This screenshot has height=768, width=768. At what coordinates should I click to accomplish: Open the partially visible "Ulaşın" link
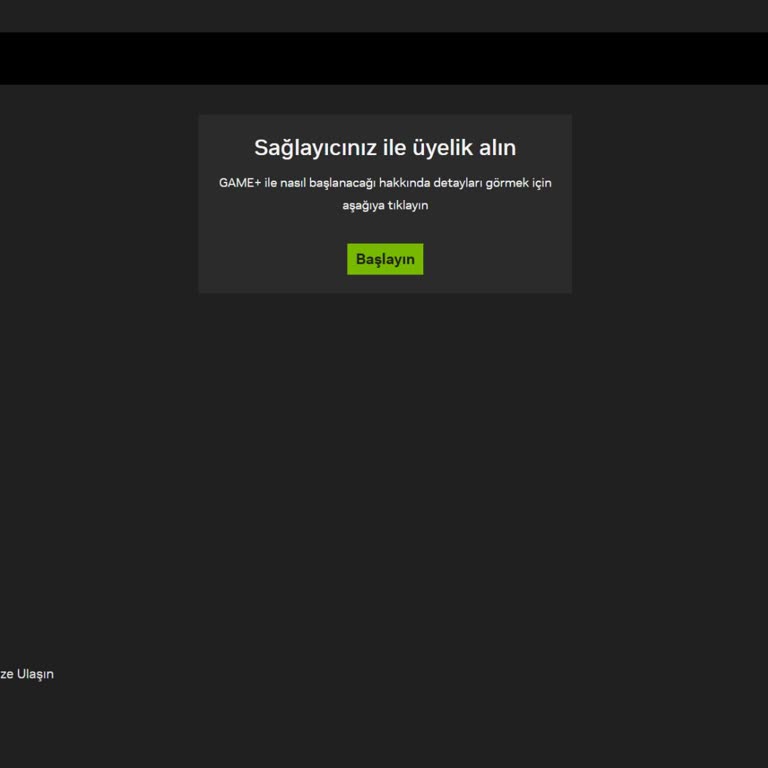pos(27,674)
